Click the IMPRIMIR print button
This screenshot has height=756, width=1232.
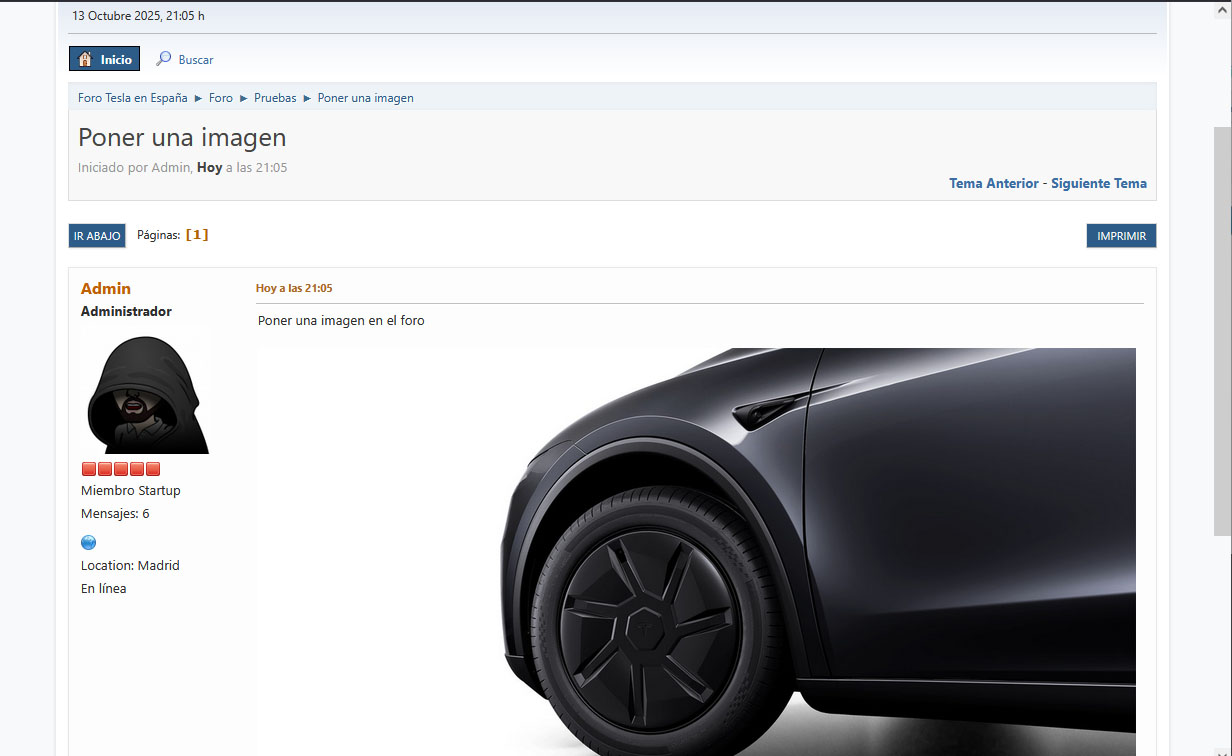tap(1121, 236)
